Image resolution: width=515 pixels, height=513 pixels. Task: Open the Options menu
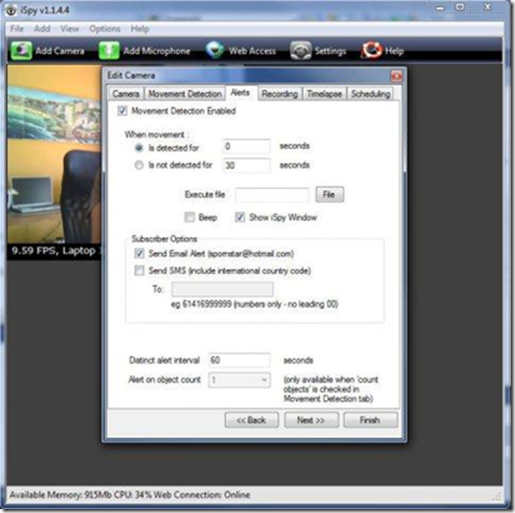(105, 29)
